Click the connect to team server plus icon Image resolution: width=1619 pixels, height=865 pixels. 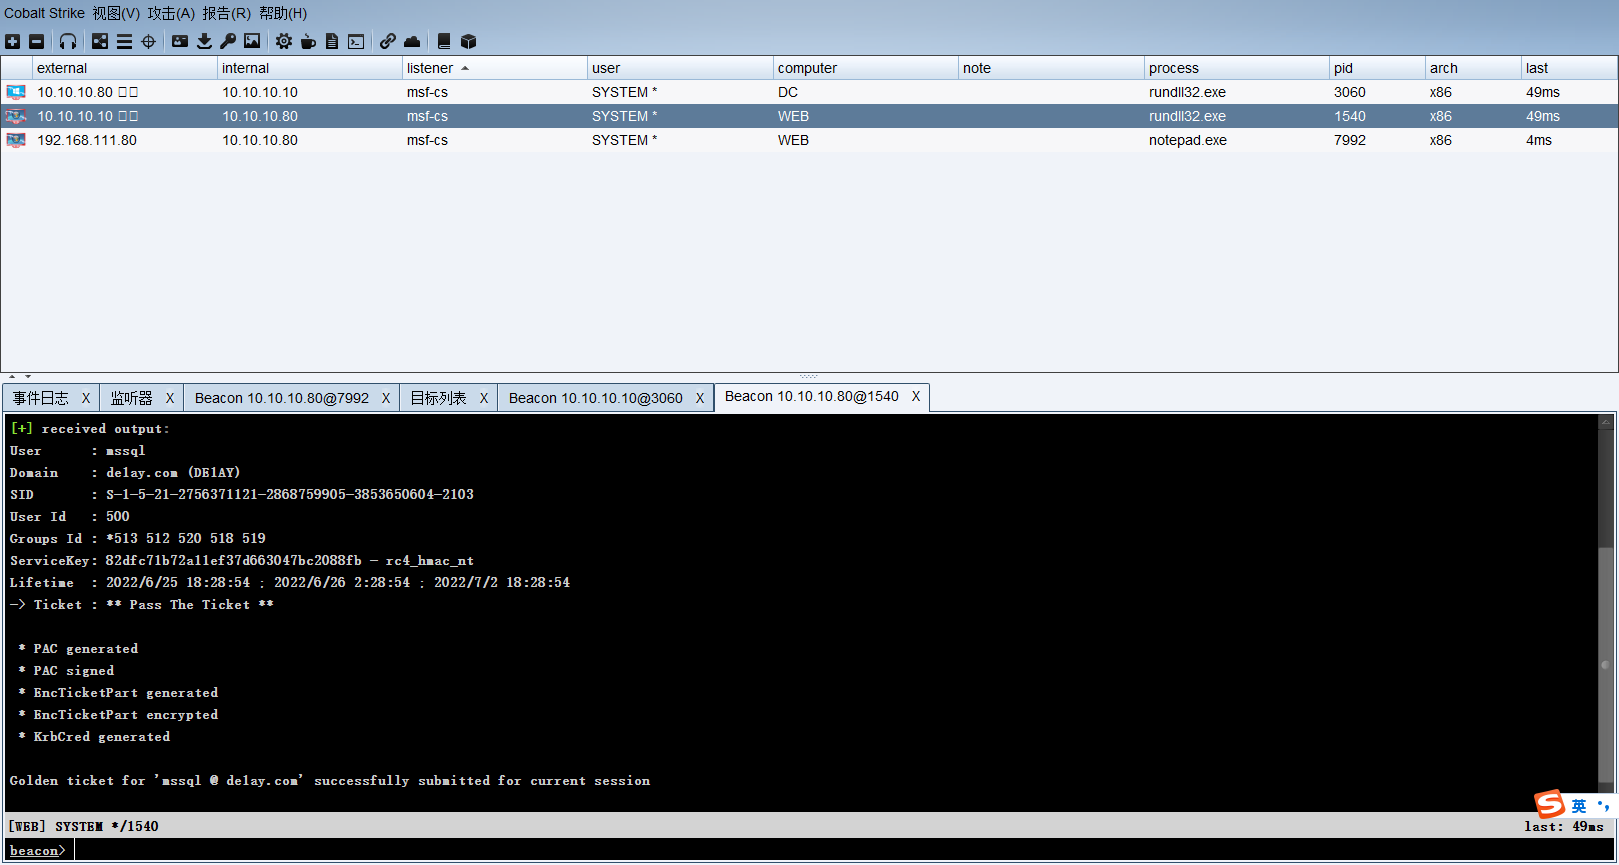coord(12,41)
